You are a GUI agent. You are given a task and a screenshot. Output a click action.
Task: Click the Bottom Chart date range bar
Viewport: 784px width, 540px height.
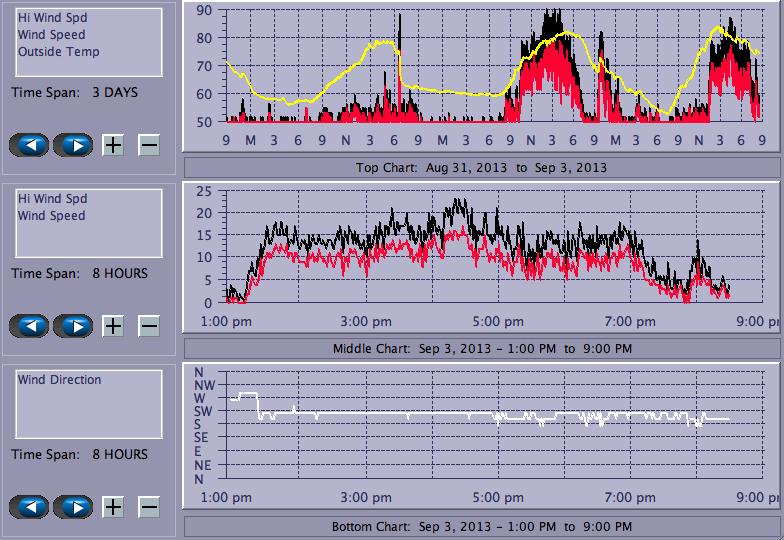[x=481, y=526]
